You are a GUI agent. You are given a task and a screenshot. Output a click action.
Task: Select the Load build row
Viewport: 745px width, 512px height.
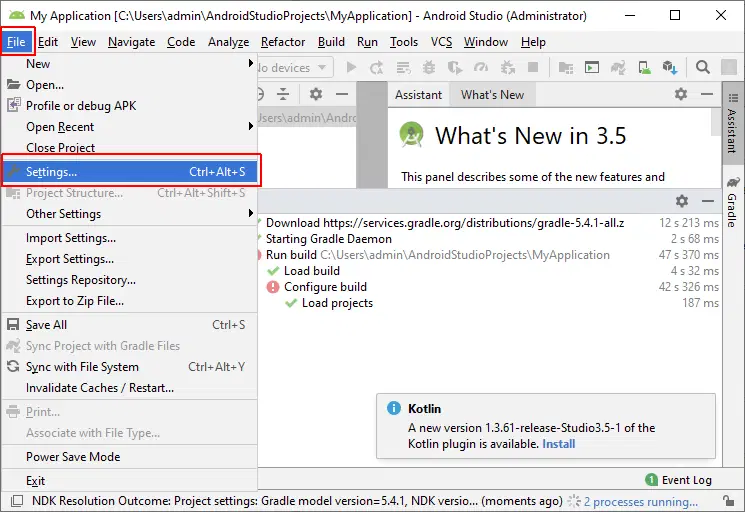(489, 271)
